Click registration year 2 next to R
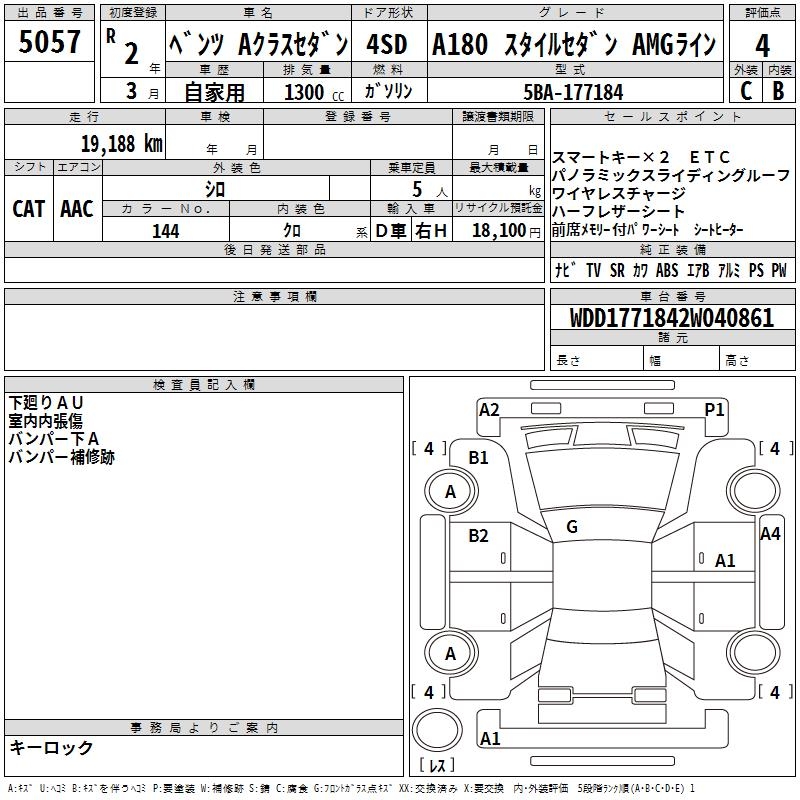This screenshot has height=800, width=800. 132,53
